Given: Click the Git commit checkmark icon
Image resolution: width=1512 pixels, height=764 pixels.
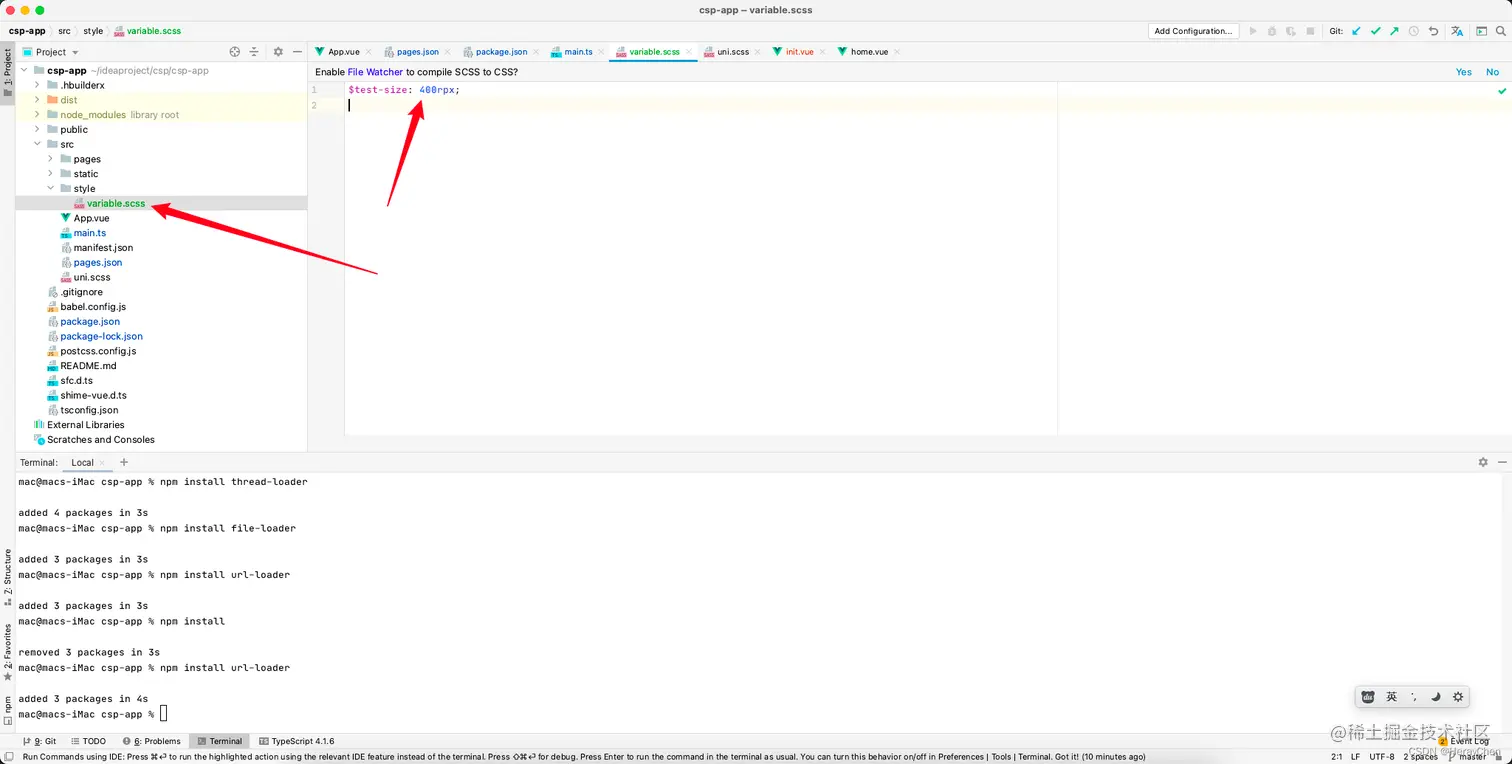Looking at the screenshot, I should pos(1375,31).
